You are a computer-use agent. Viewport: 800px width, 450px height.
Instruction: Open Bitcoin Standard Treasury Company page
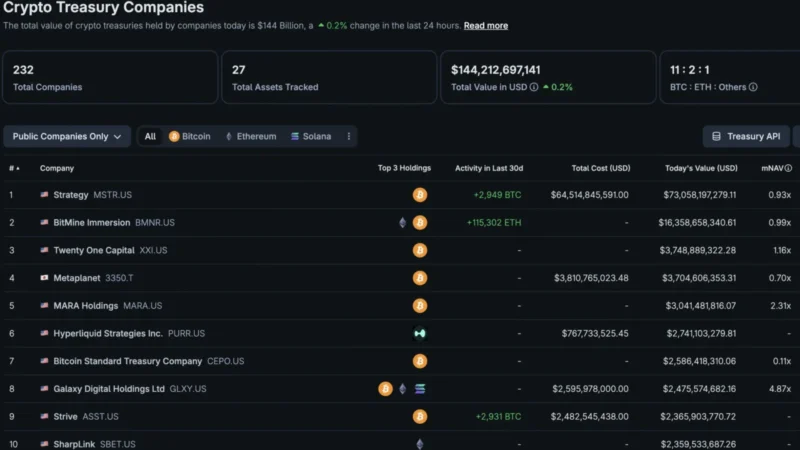(128, 361)
